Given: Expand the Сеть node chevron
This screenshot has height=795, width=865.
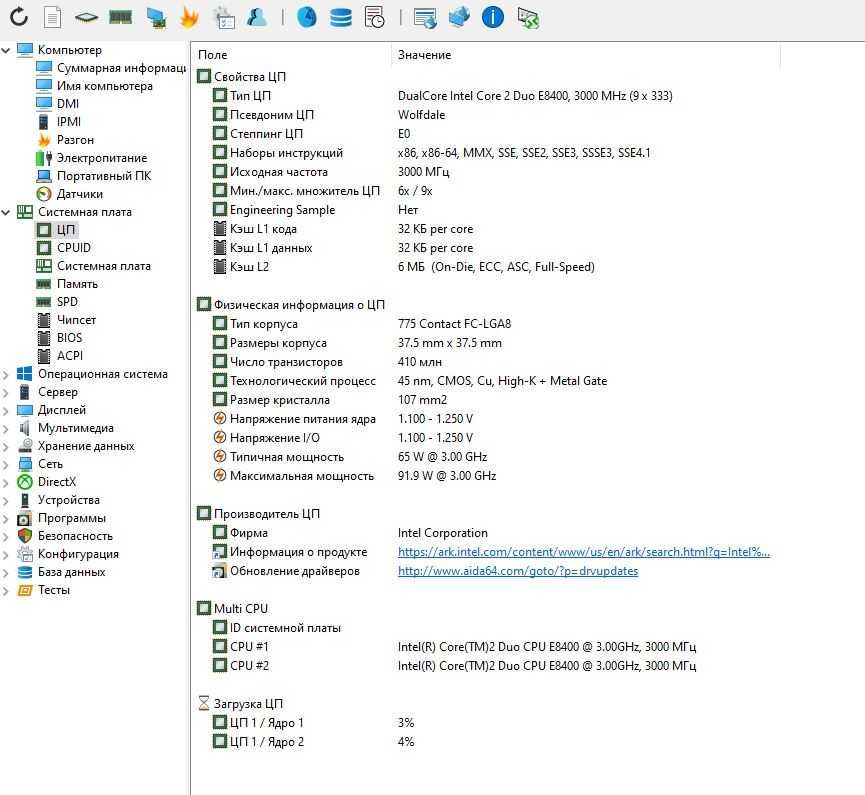Looking at the screenshot, I should coord(6,465).
